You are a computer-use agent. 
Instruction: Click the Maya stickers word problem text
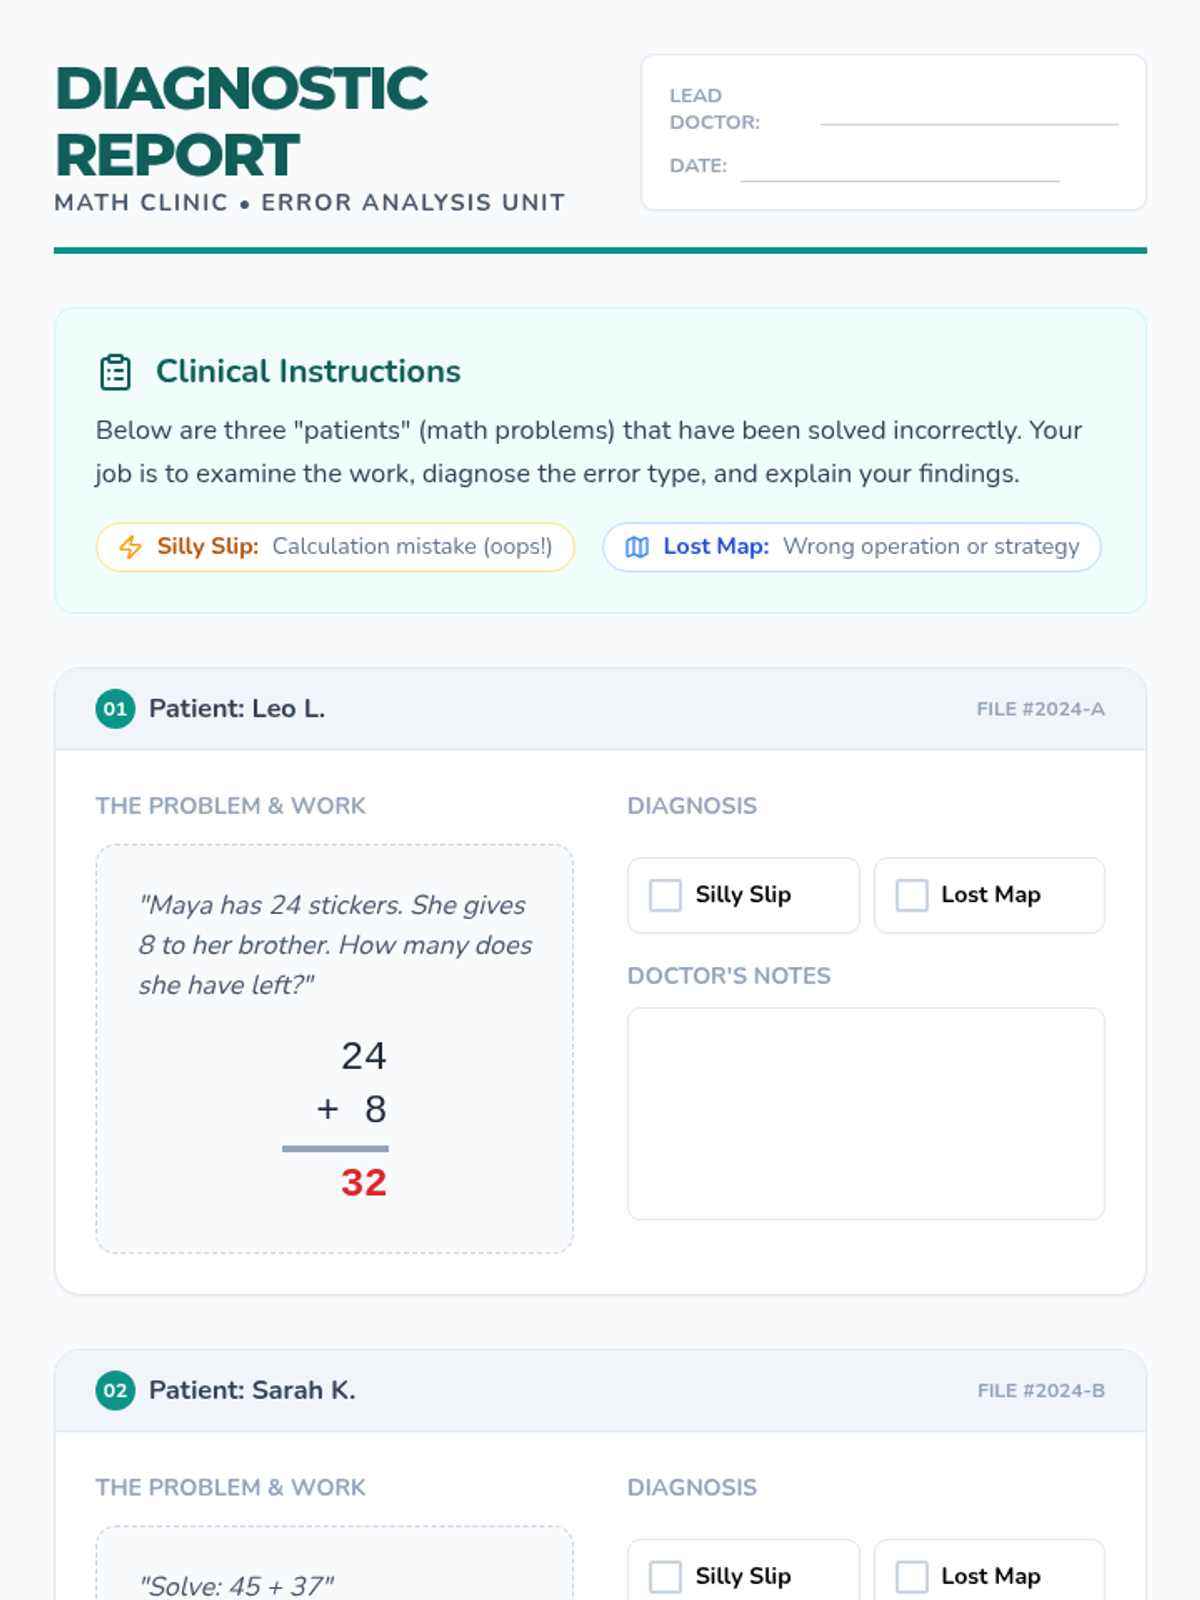(335, 945)
